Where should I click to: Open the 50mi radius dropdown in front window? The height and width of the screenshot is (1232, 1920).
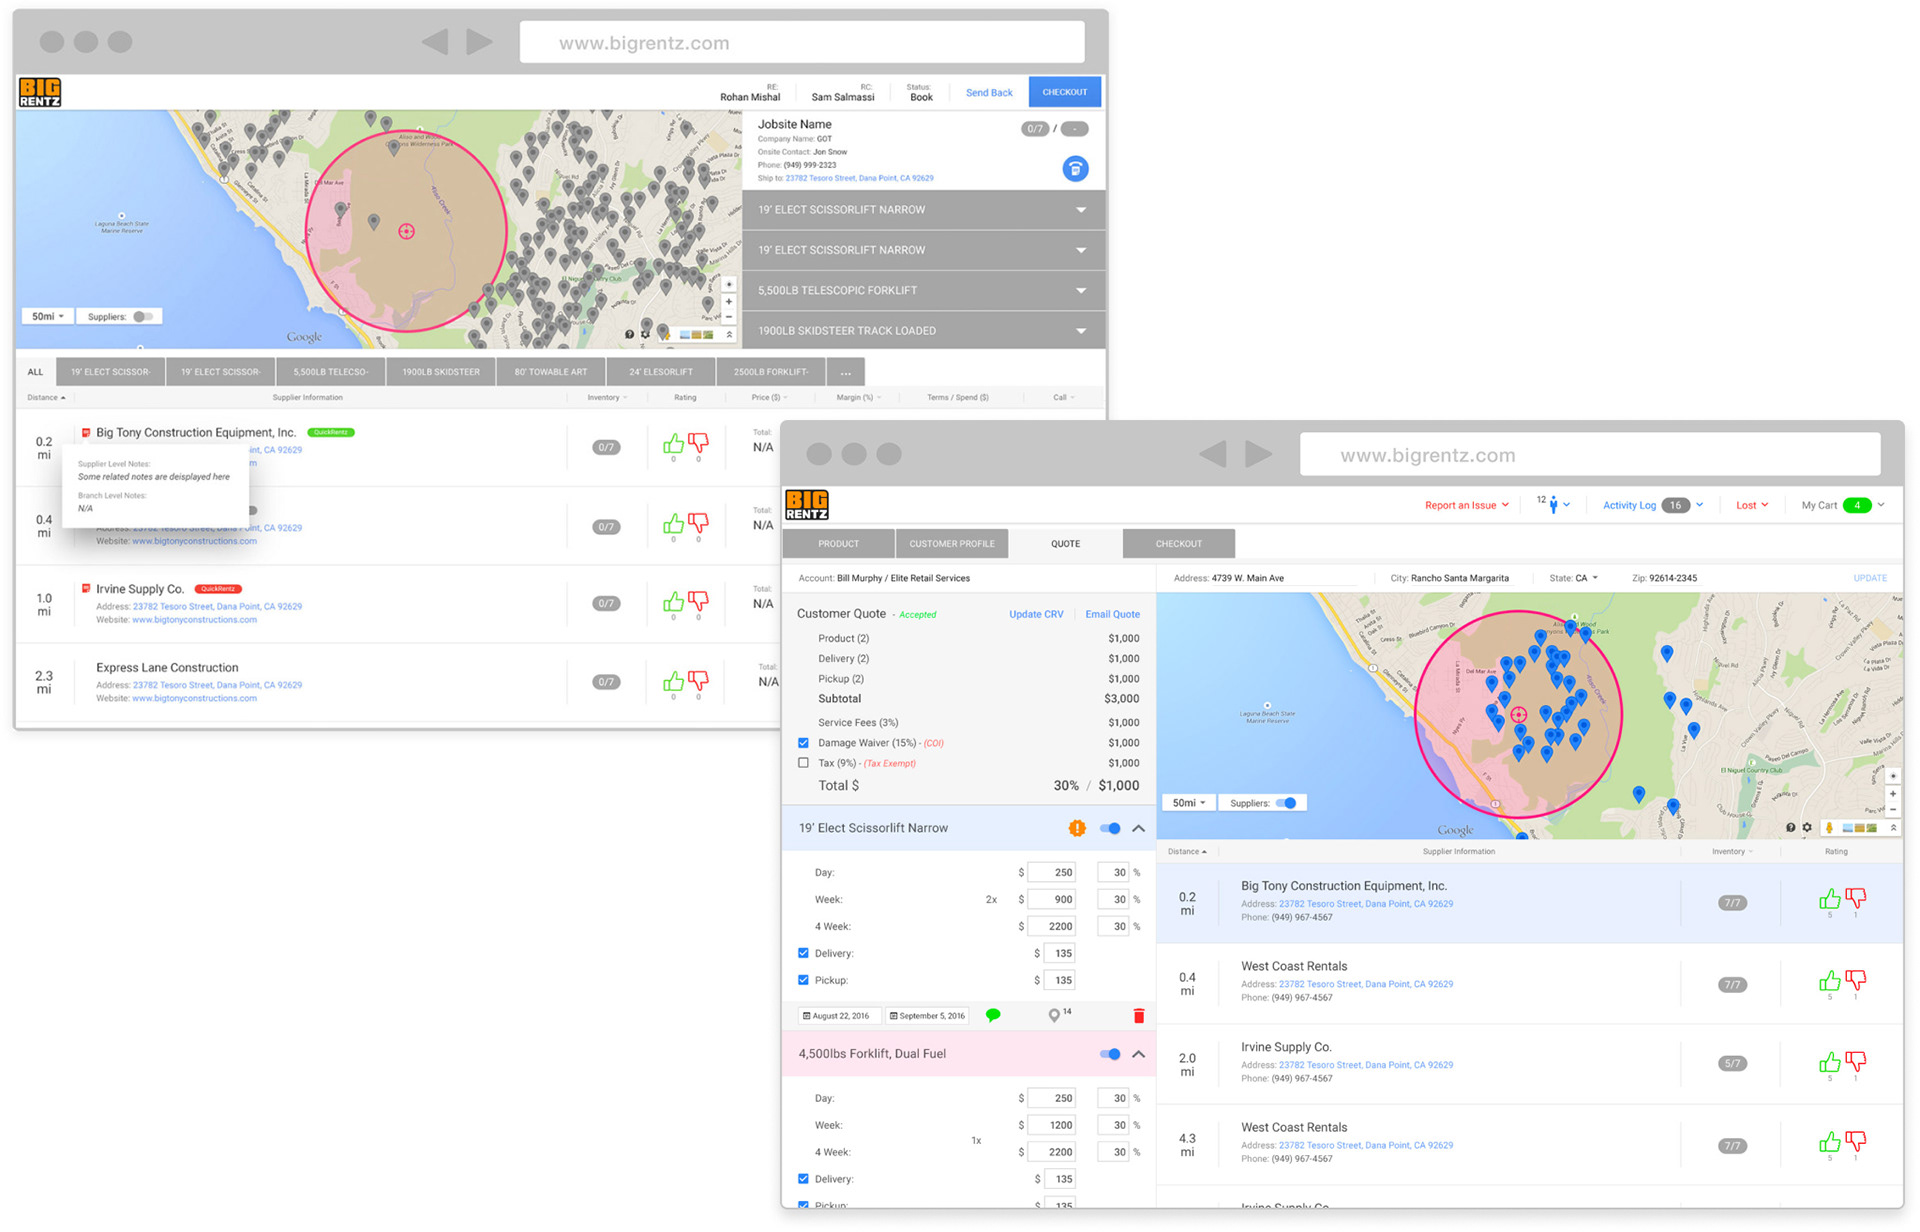[x=1188, y=803]
